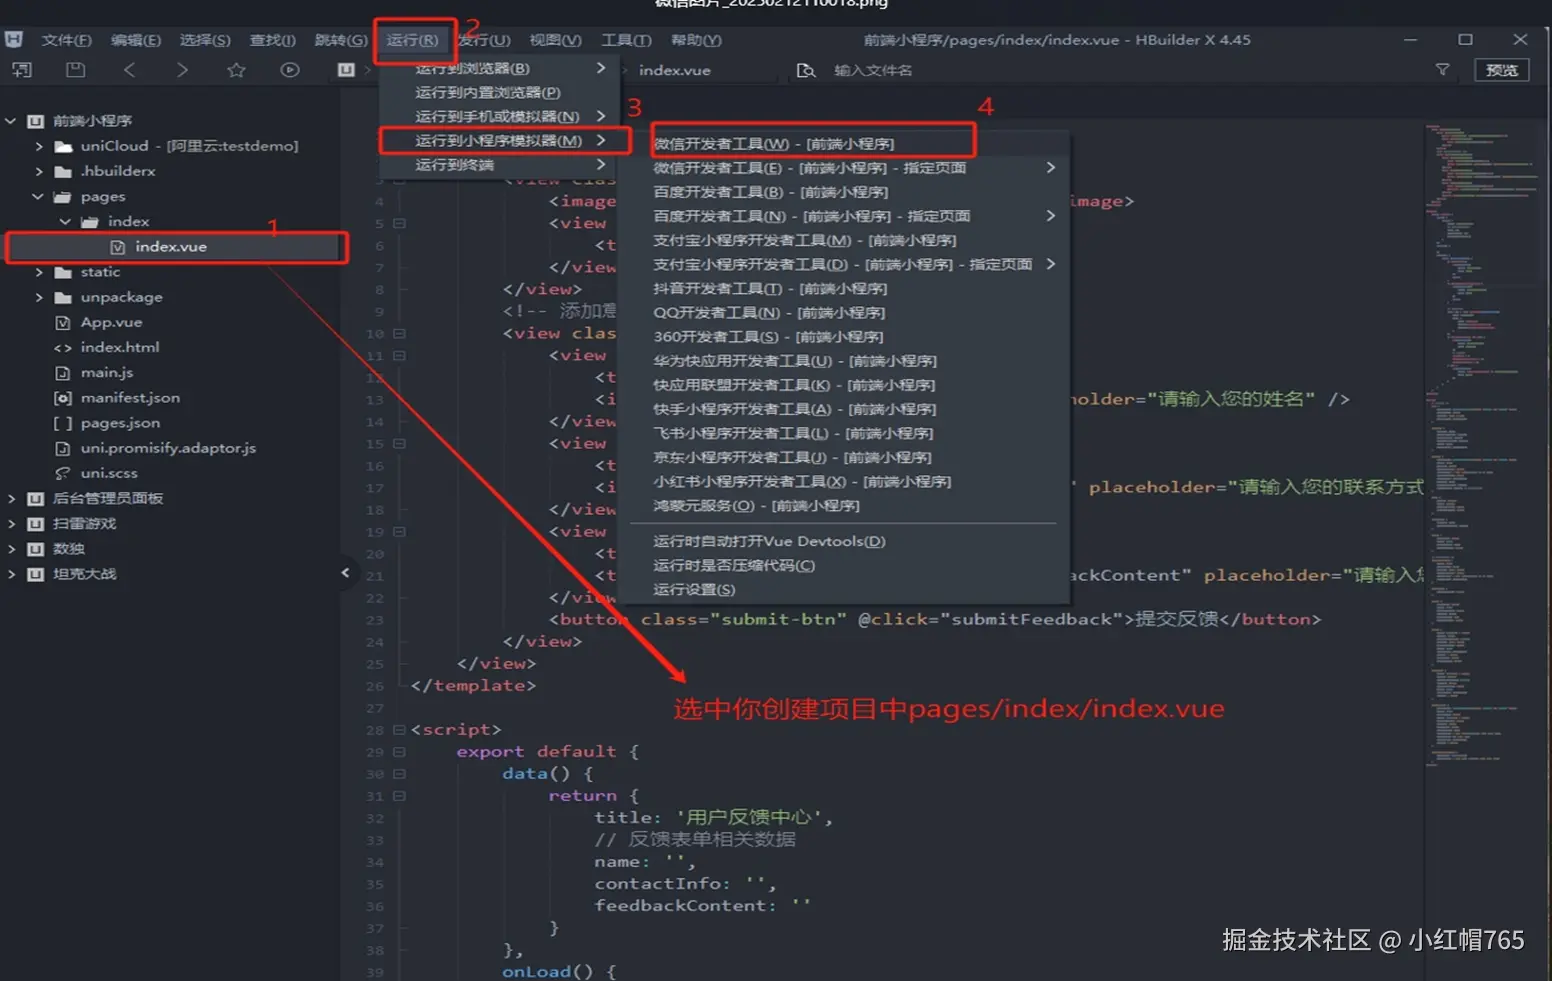Screen dimensions: 1552x981
Task: Select 飞书小程序开发者工具(L) entry
Action: (792, 433)
